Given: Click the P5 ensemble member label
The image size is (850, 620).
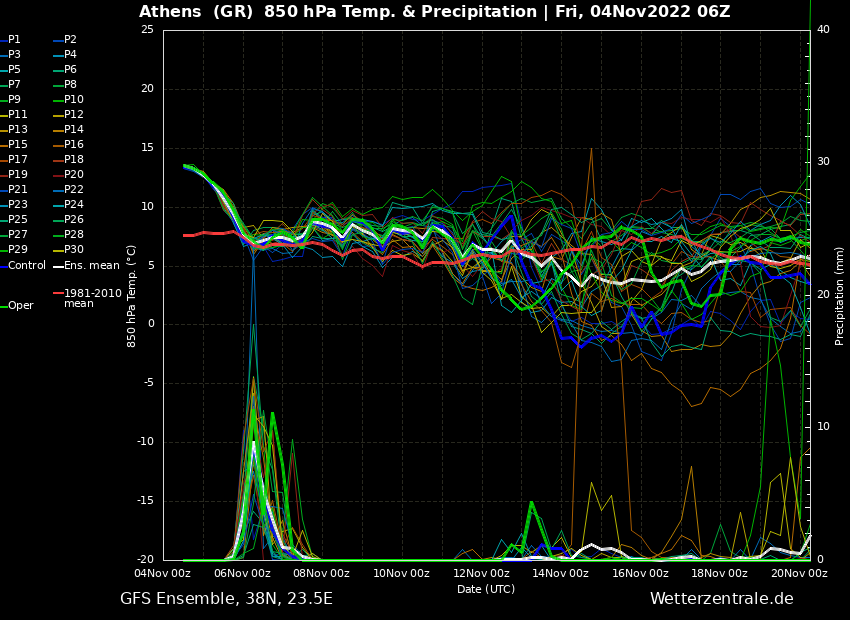Looking at the screenshot, I should point(11,69).
